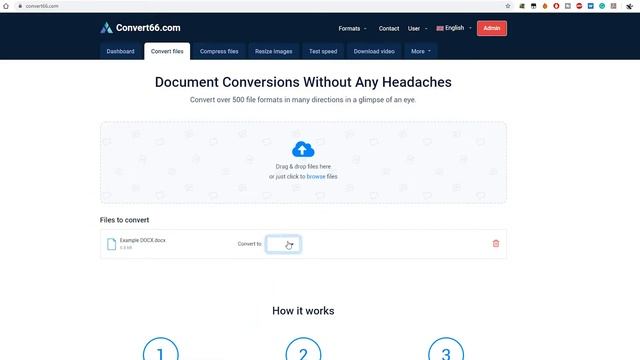This screenshot has height=360, width=640.
Task: Open the grey grid browser extension
Action: [613, 6]
